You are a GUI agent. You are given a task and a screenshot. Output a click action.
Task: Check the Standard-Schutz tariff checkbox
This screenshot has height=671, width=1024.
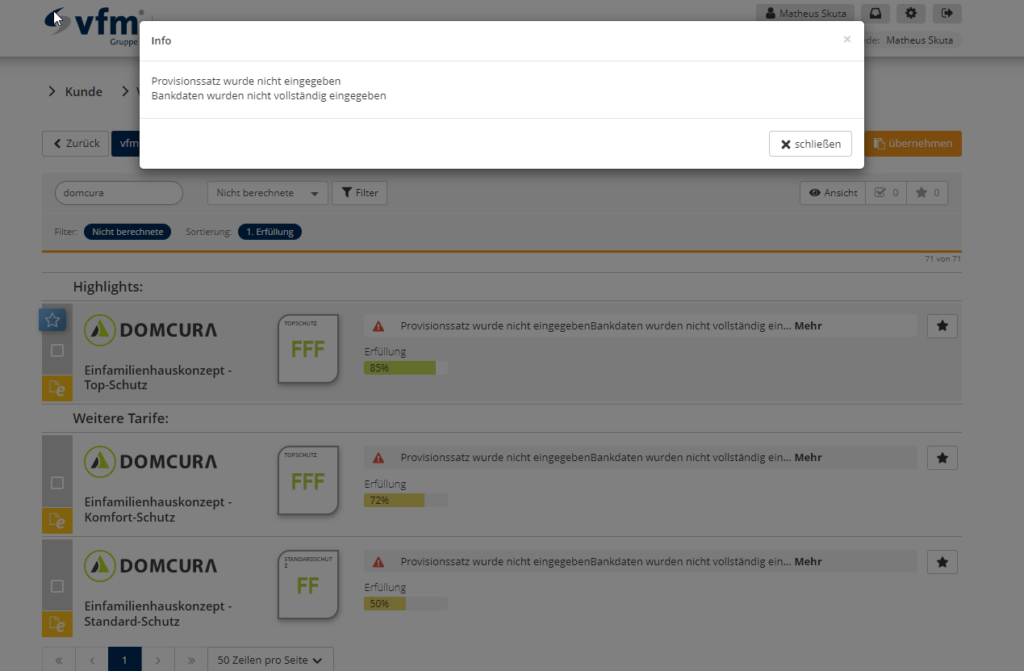(x=57, y=586)
